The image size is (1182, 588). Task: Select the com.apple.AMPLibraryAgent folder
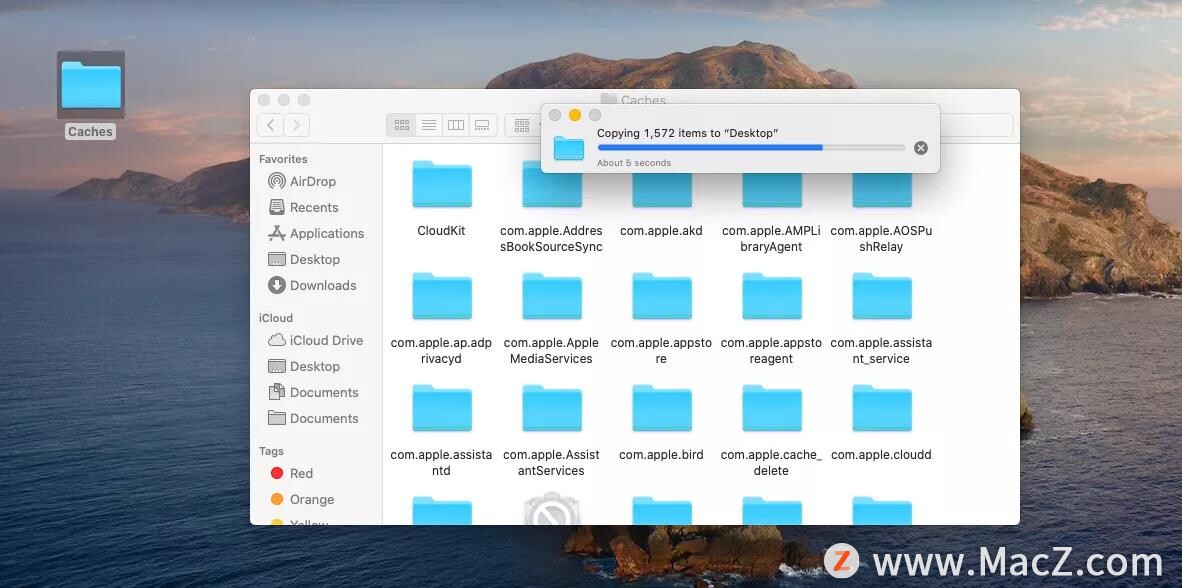pyautogui.click(x=771, y=209)
